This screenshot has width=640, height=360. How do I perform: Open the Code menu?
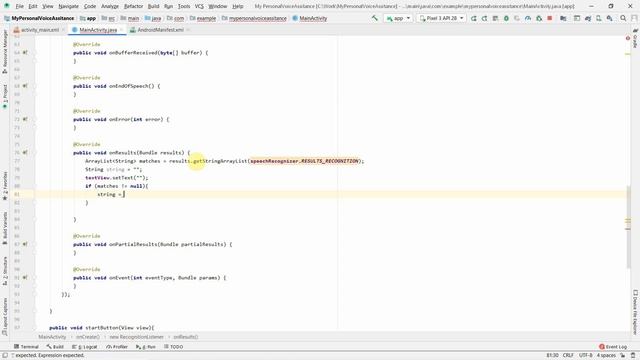pyautogui.click(x=90, y=6)
